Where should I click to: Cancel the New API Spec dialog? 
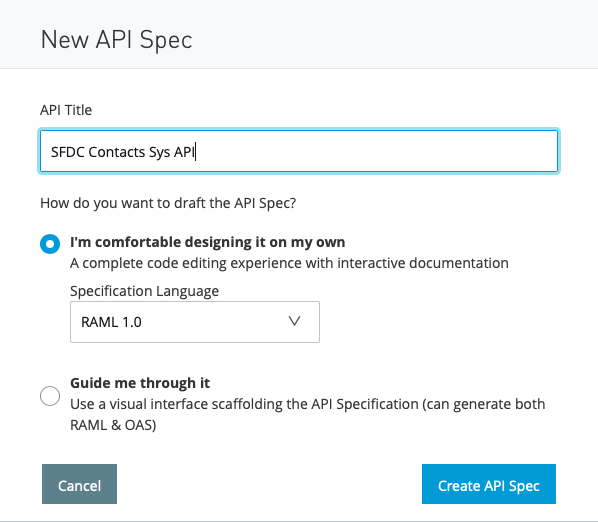[x=79, y=484]
